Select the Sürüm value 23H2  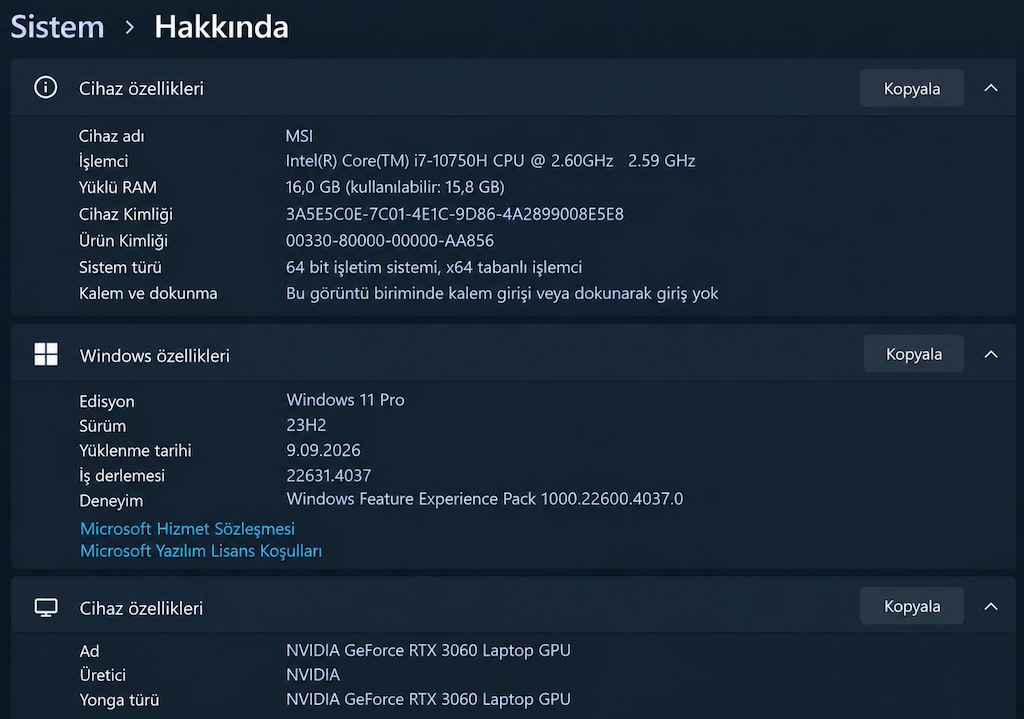coord(306,425)
